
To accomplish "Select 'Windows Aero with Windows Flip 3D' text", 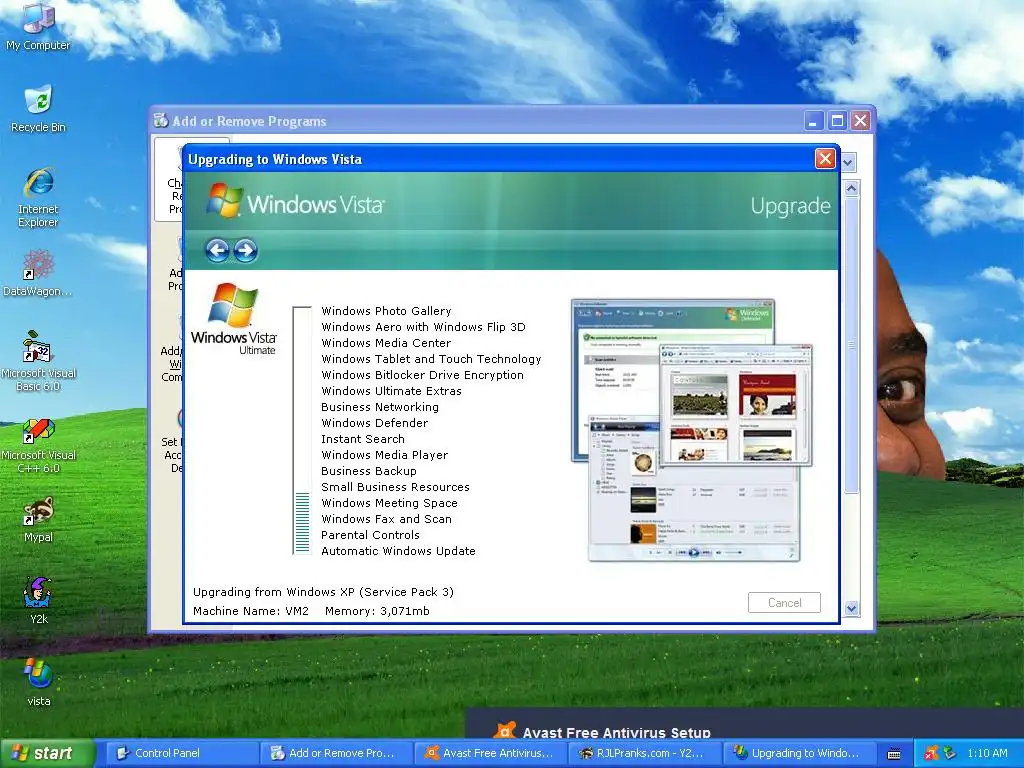I will (x=423, y=327).
